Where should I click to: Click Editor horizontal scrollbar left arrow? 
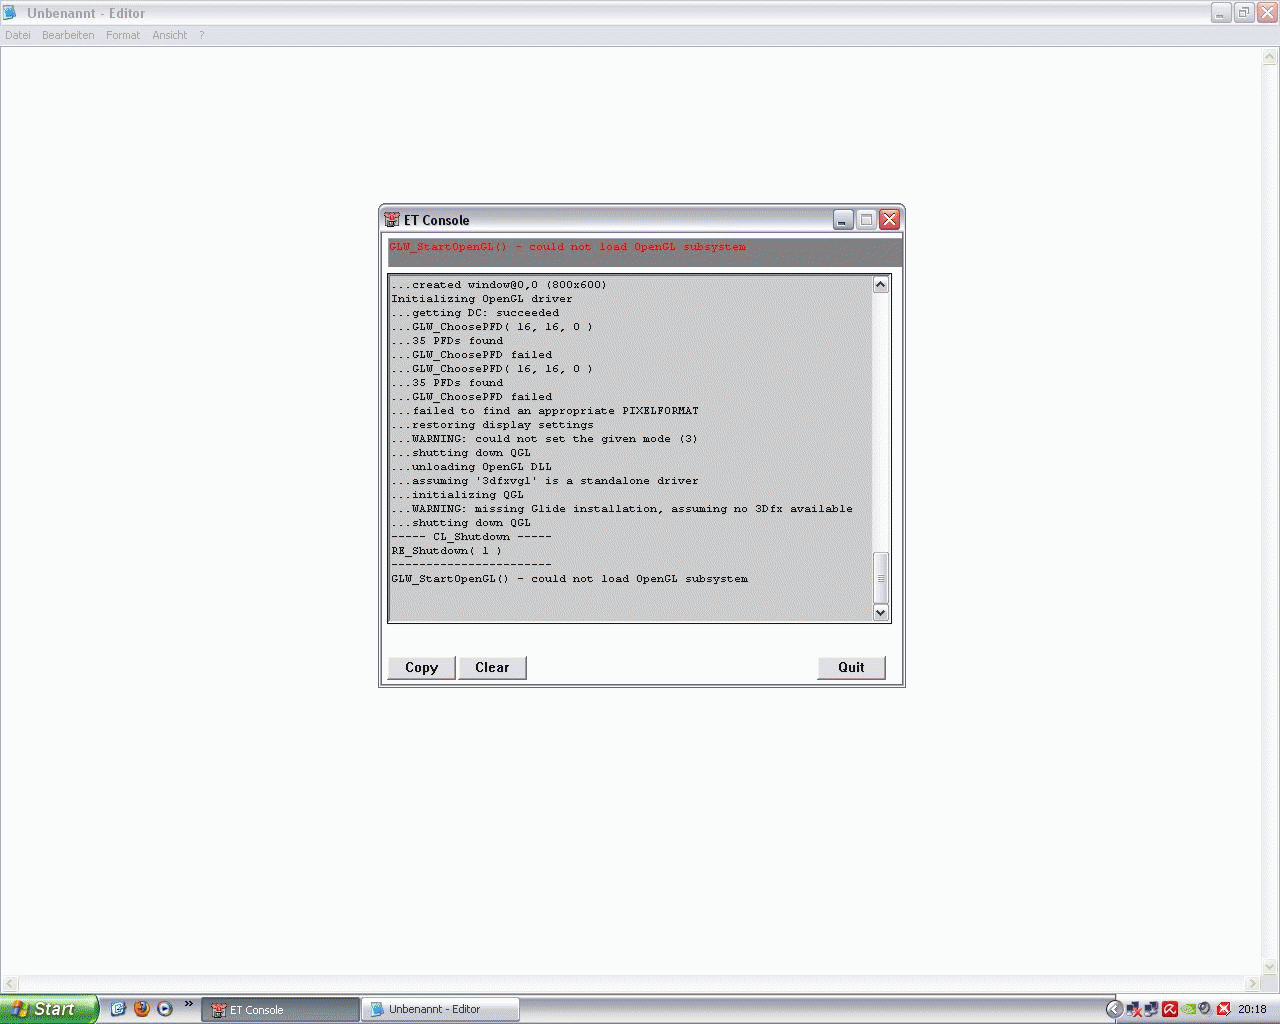[x=10, y=984]
